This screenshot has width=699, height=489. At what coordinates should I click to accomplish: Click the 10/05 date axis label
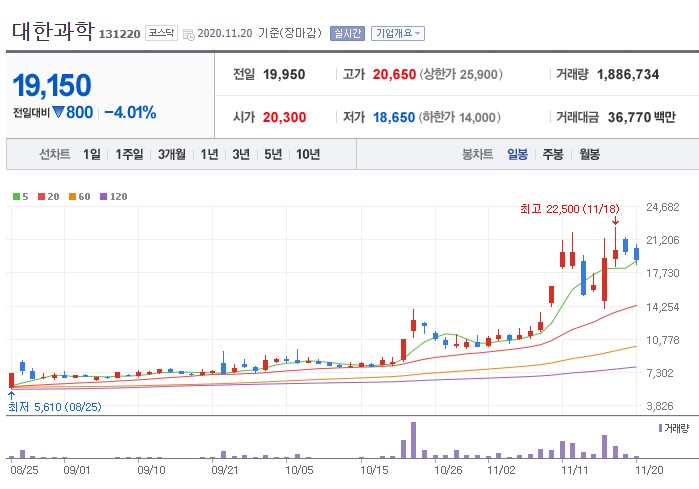299,470
